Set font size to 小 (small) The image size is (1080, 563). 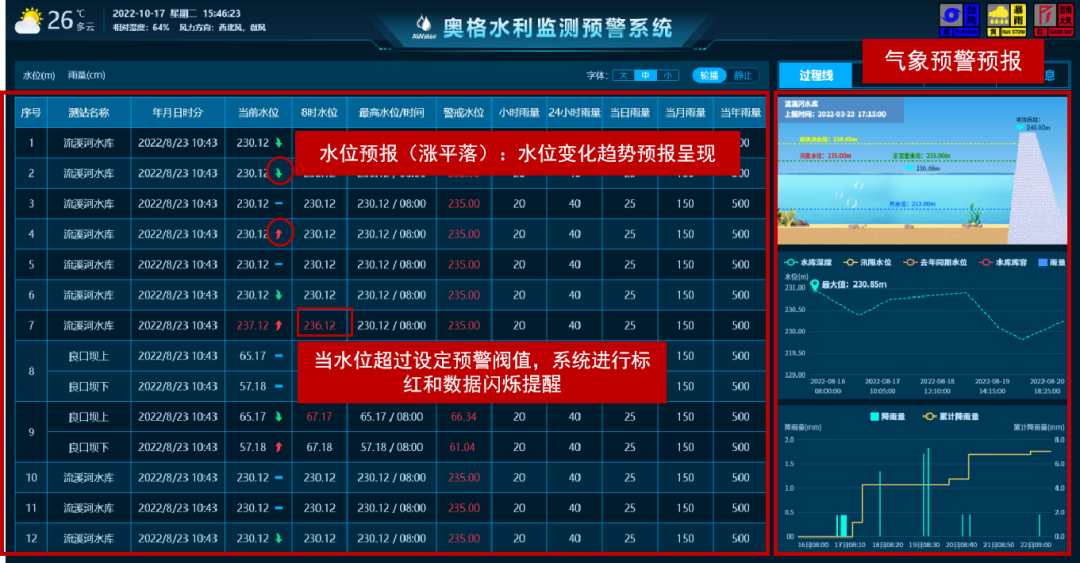pyautogui.click(x=668, y=75)
